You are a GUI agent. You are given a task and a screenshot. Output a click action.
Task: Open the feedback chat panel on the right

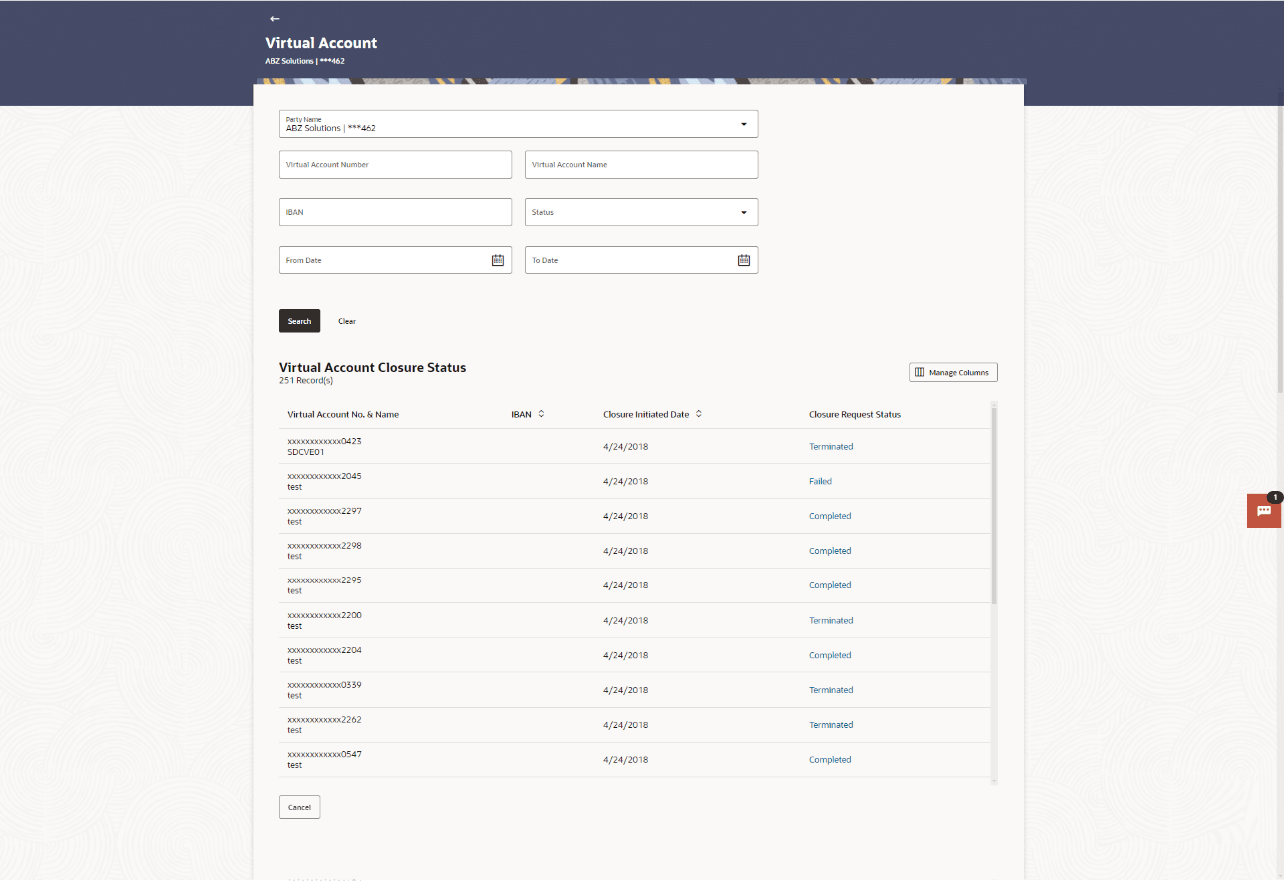coord(1263,511)
